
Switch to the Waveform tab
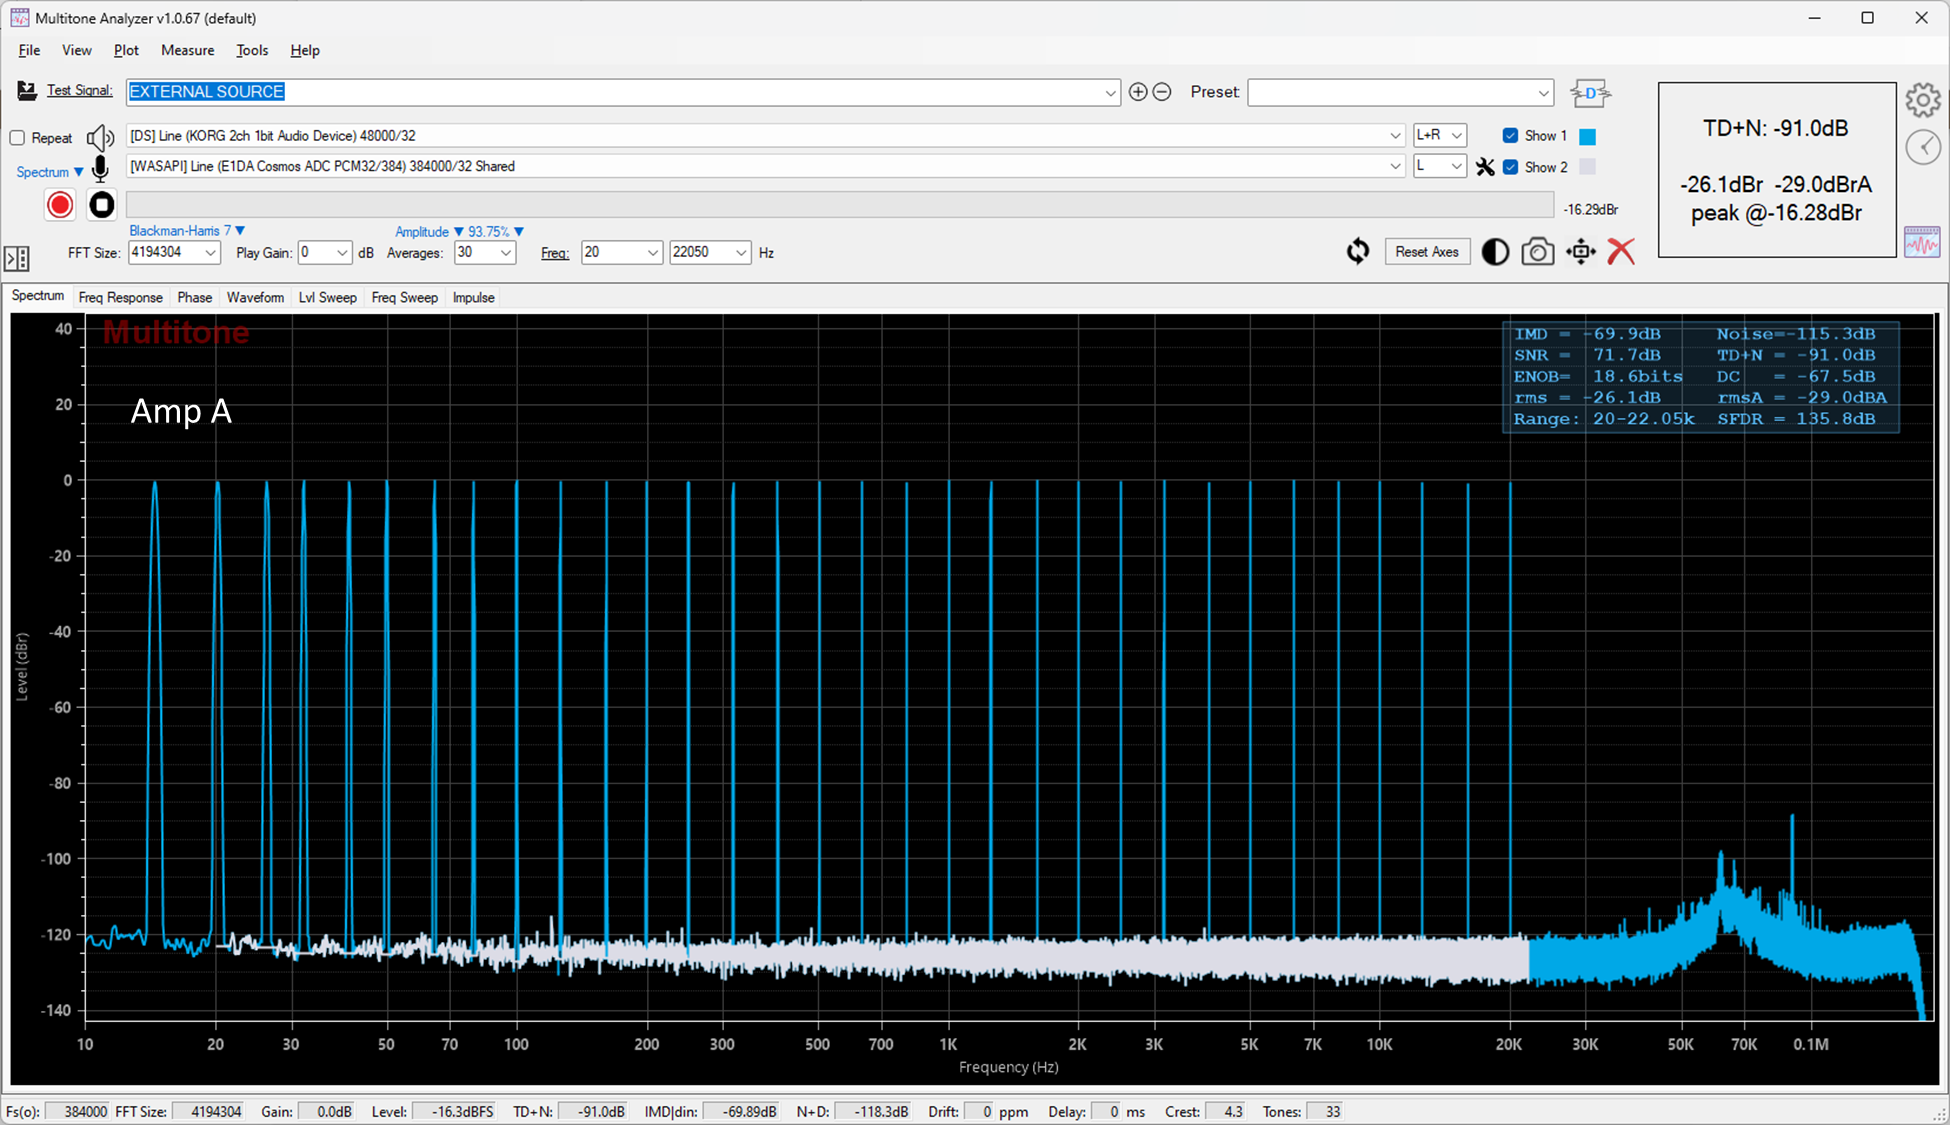tap(255, 297)
